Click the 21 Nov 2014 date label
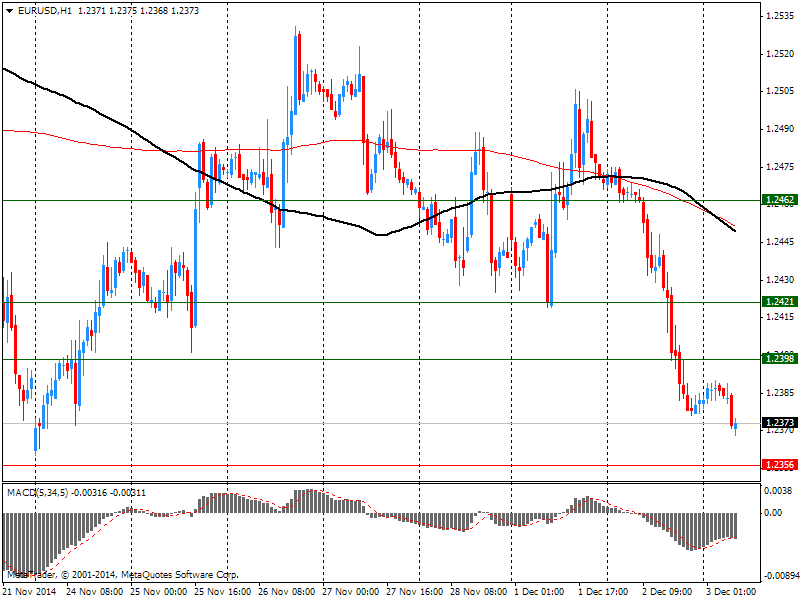The height and width of the screenshot is (600, 800). point(30,592)
